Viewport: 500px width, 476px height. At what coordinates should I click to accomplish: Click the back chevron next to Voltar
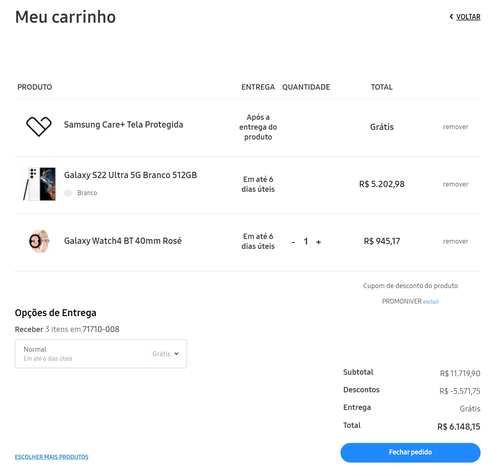click(x=451, y=16)
